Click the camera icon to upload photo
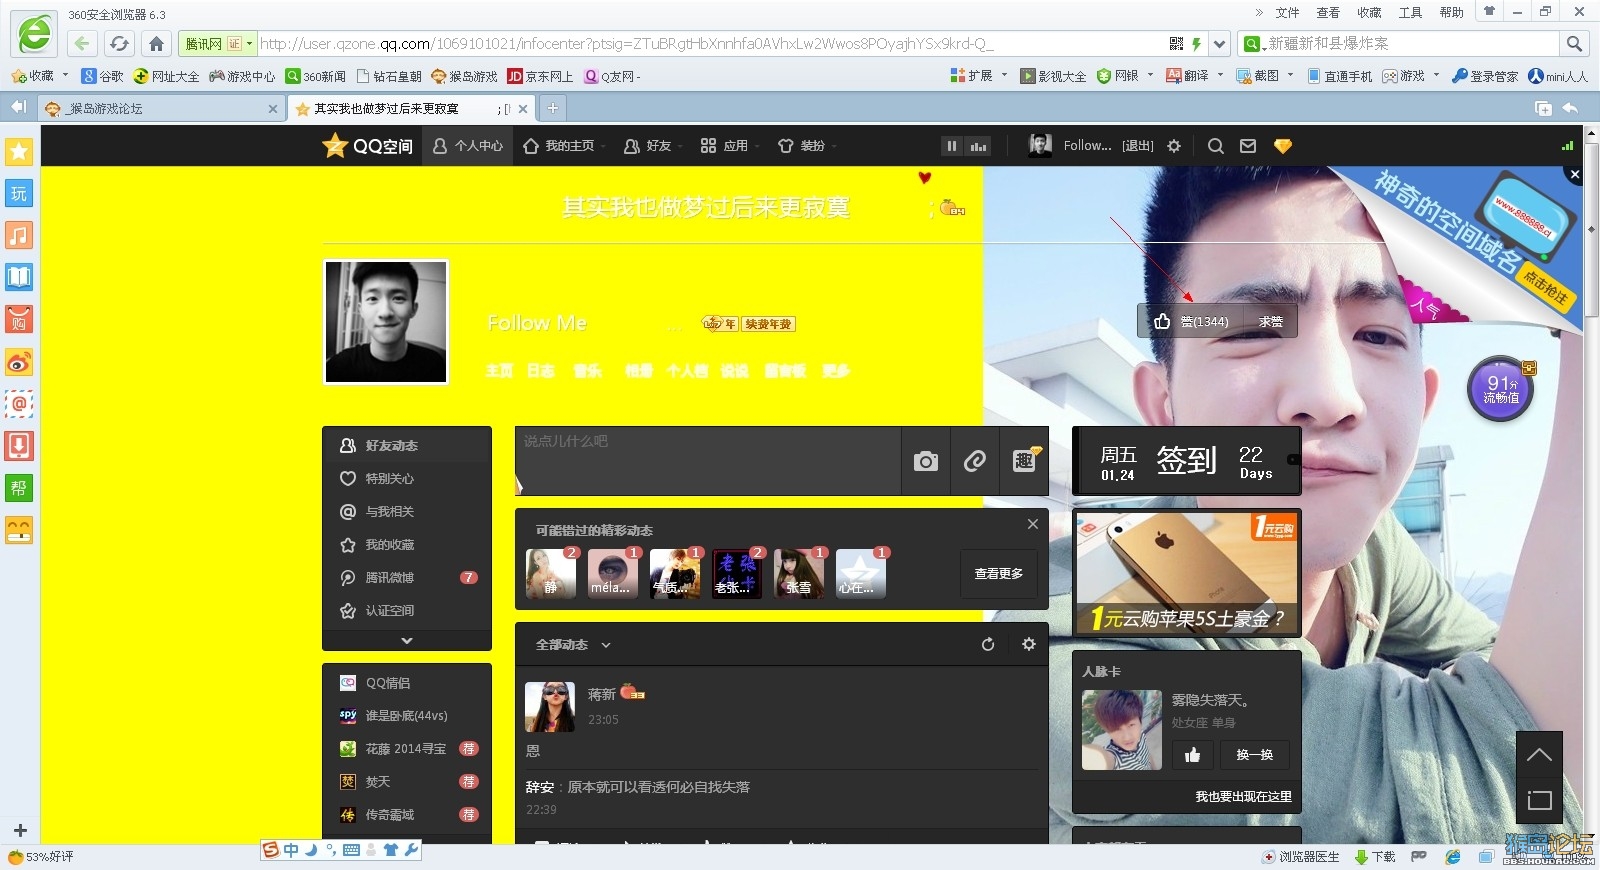The width and height of the screenshot is (1600, 870). (926, 461)
